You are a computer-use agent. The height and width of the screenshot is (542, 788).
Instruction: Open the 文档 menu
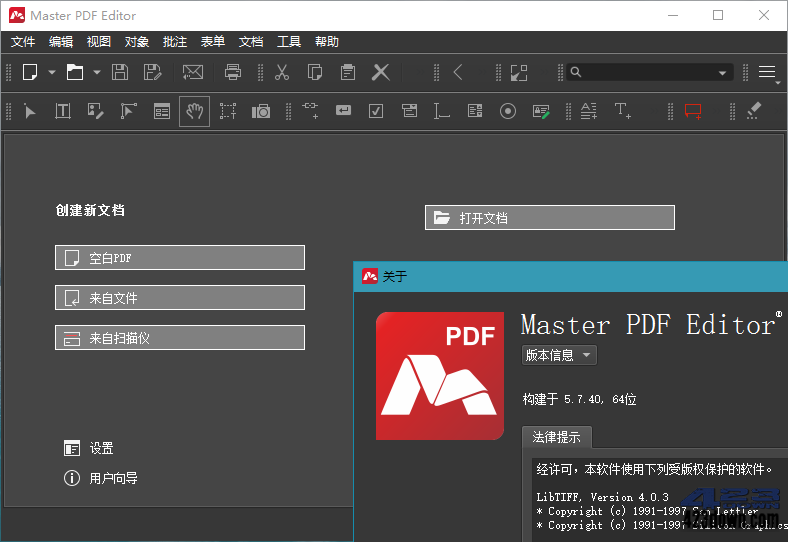pyautogui.click(x=251, y=42)
